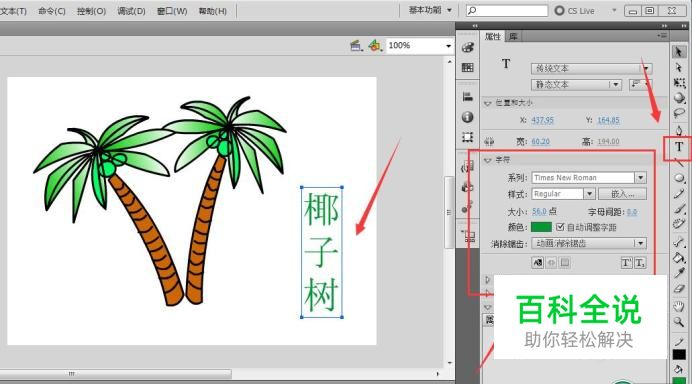This screenshot has height=384, width=692.
Task: Open the Times New Roman font dropdown
Action: coord(589,177)
